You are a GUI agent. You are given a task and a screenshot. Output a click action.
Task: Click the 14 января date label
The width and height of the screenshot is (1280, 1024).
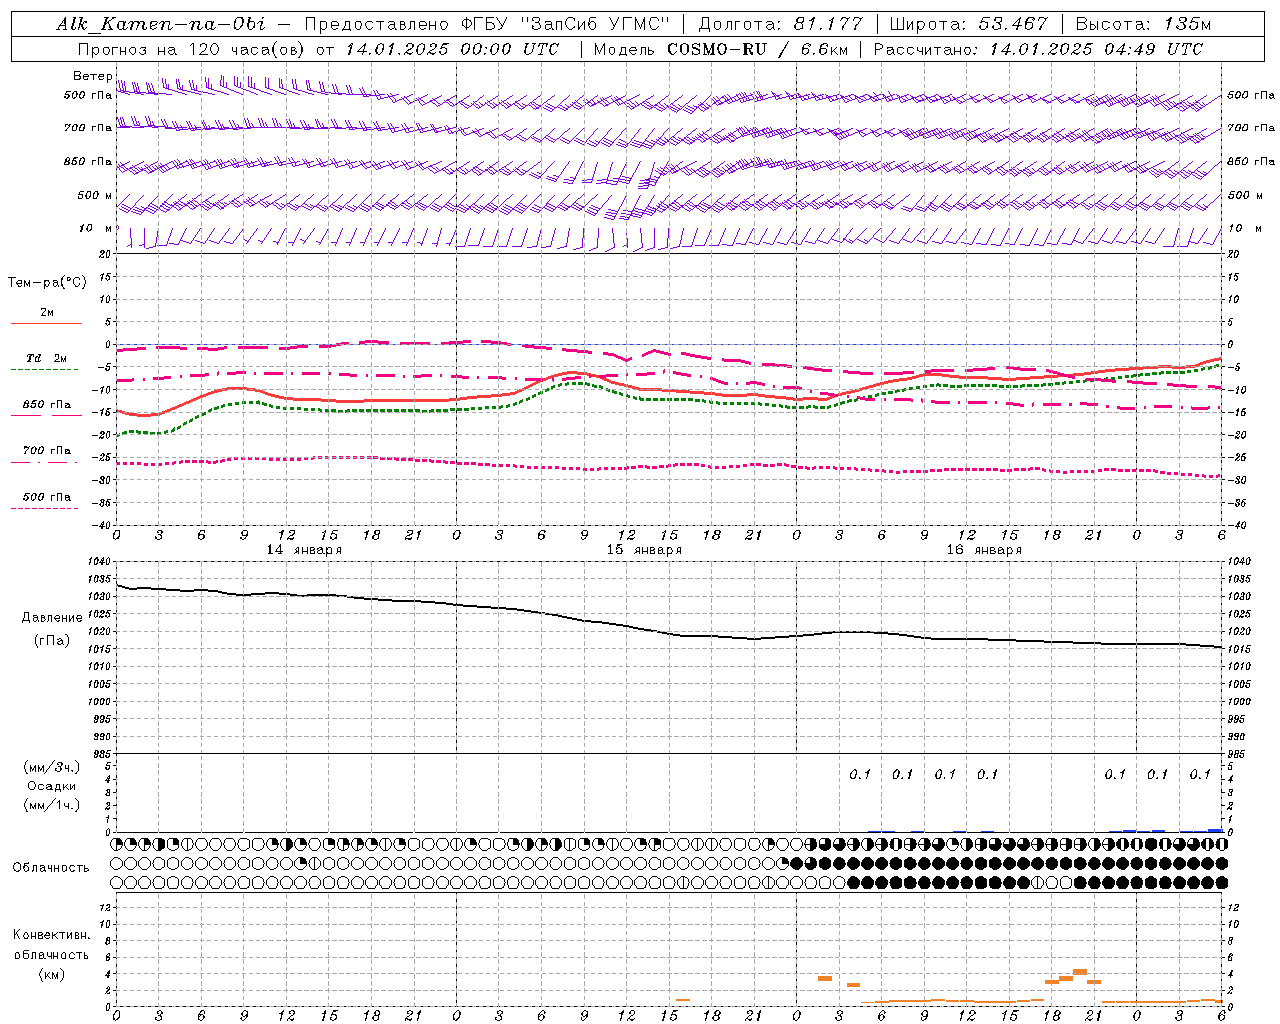click(304, 550)
